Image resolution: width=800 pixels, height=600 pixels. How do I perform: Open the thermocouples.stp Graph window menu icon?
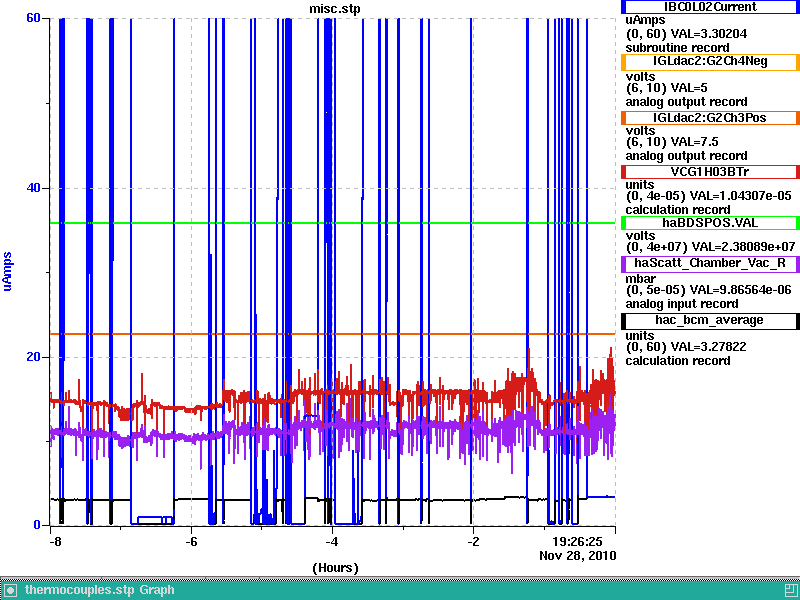coord(10,590)
